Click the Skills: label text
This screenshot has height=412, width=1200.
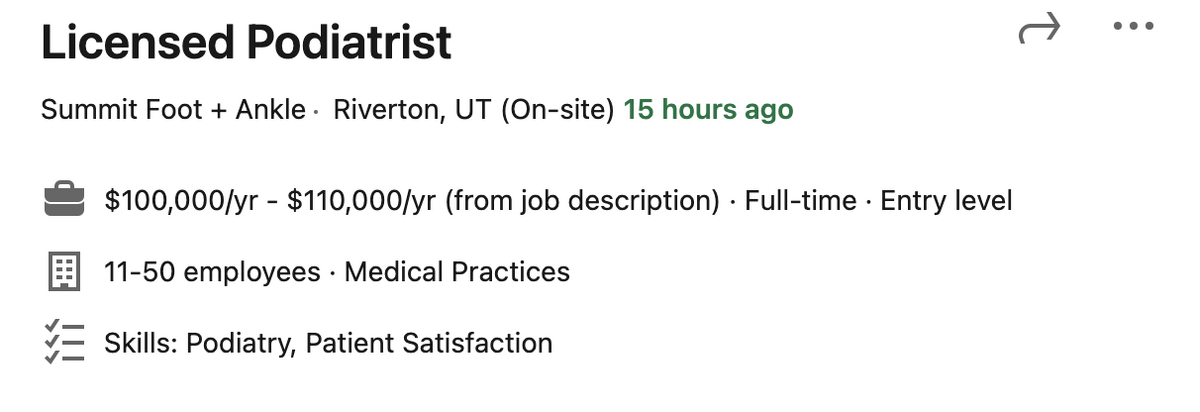coord(140,344)
